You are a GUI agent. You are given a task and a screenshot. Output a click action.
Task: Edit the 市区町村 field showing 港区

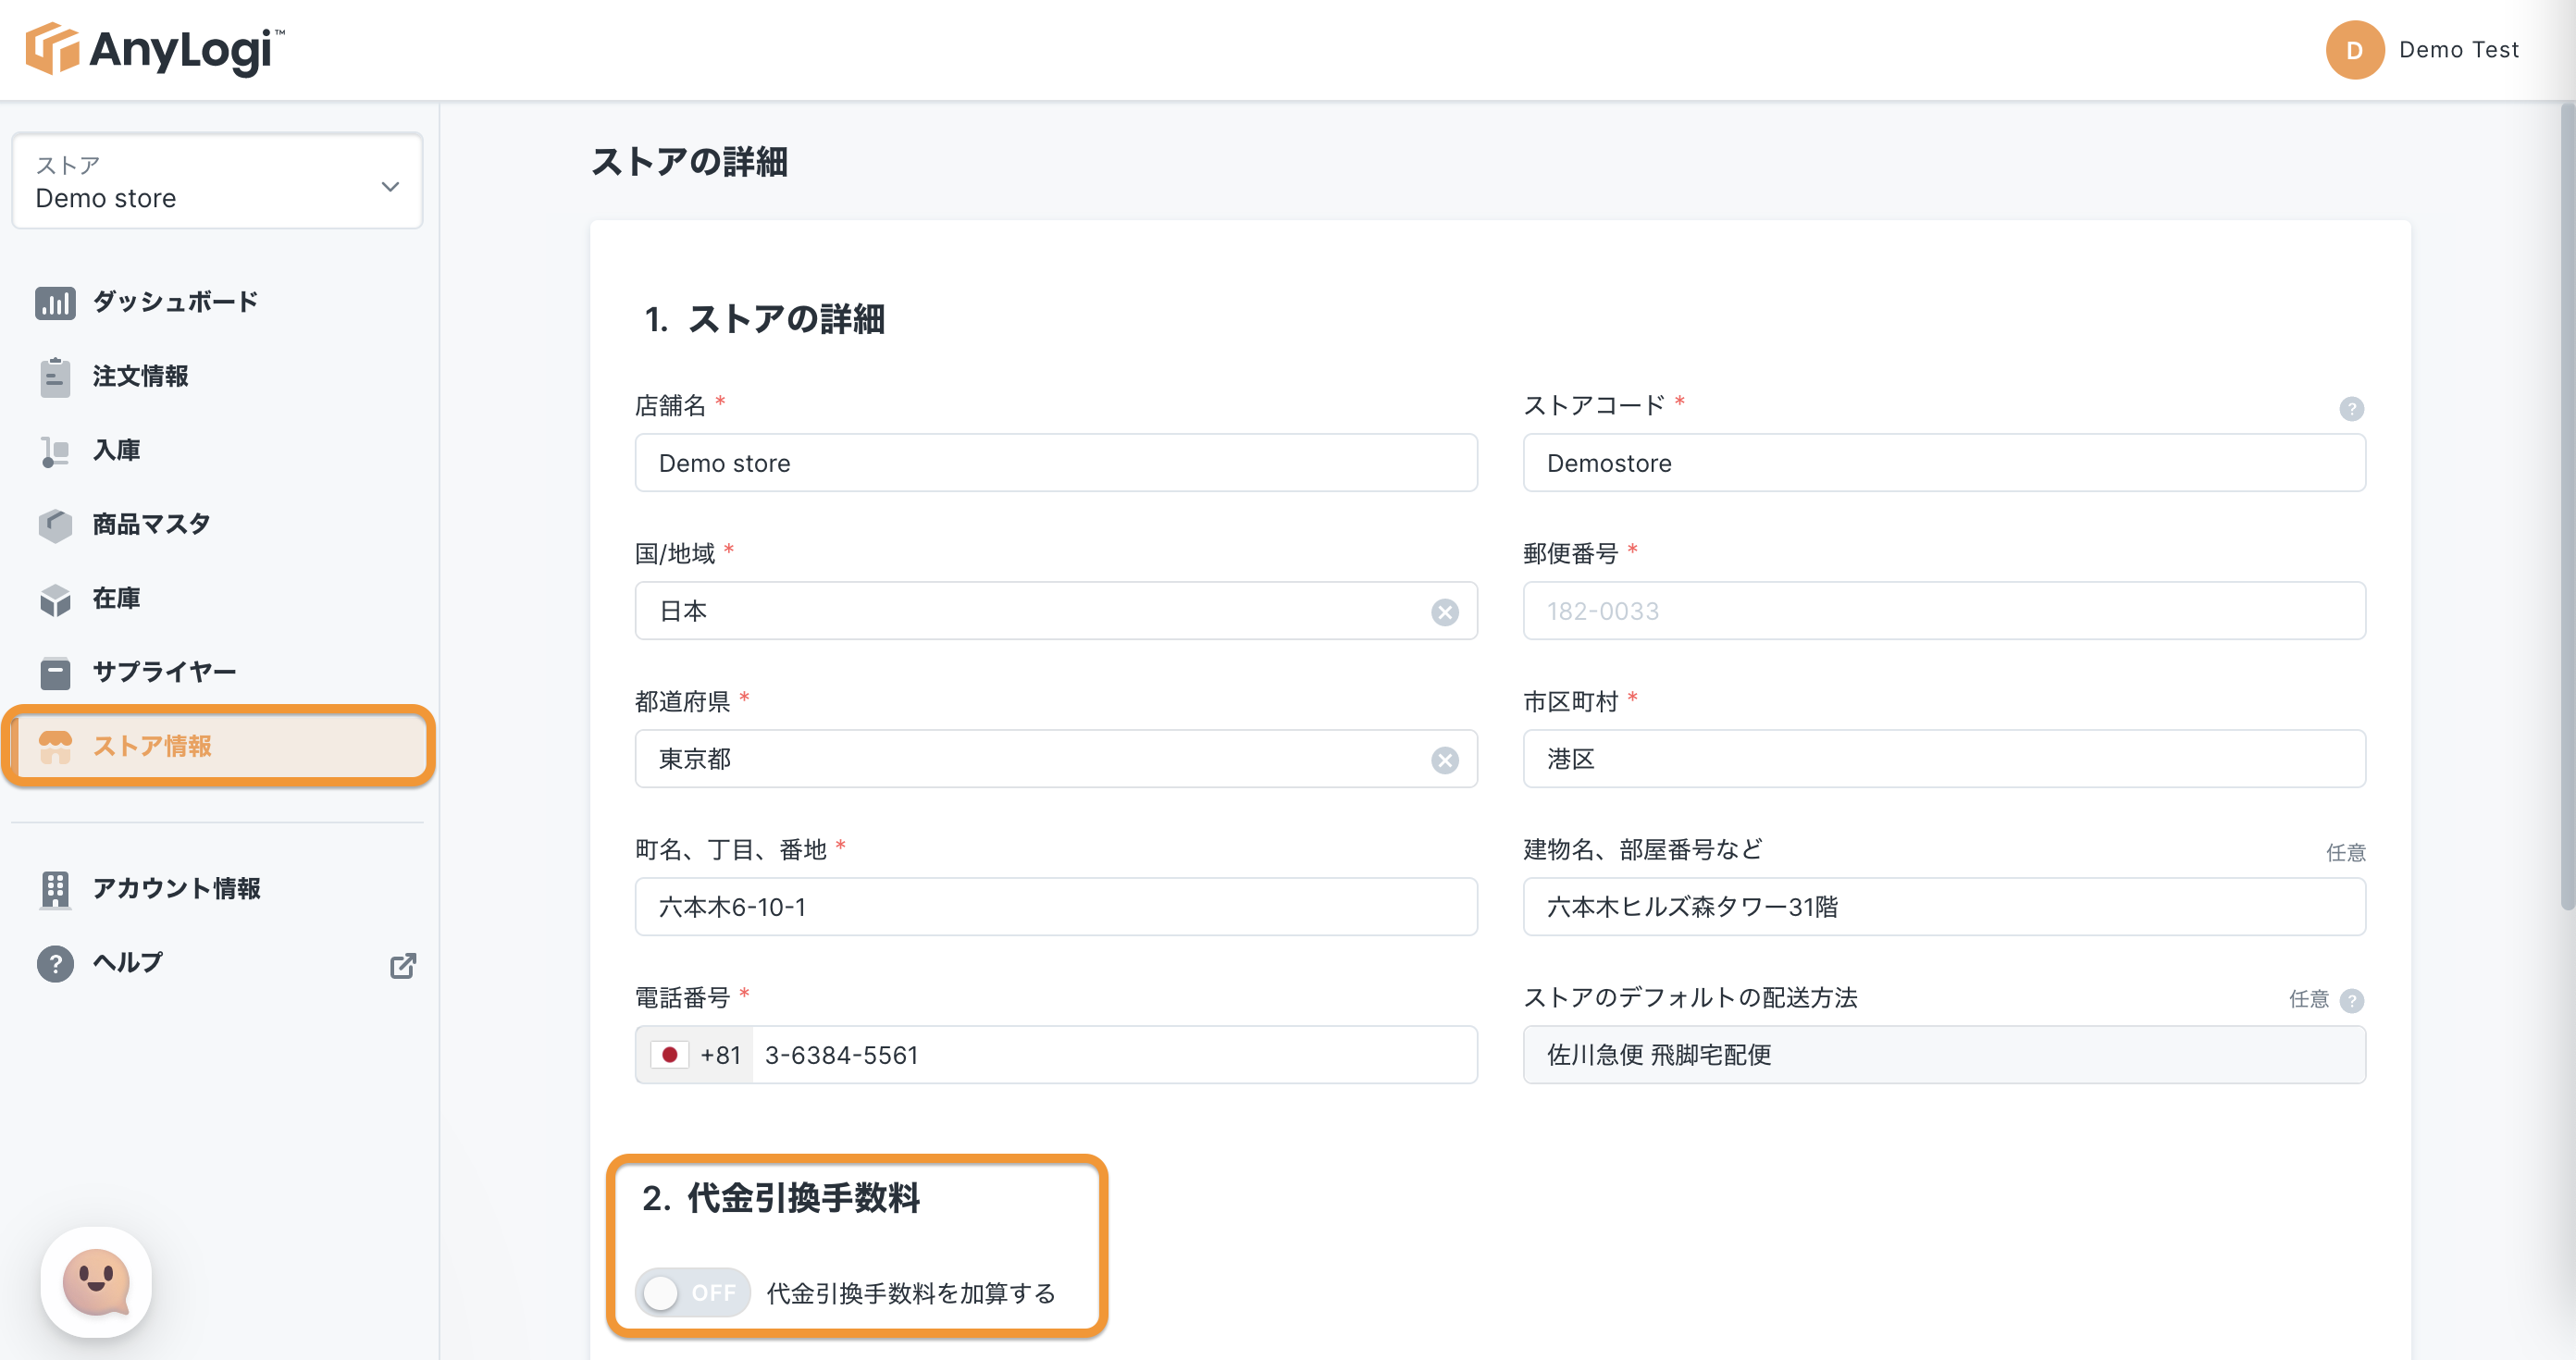[1943, 759]
